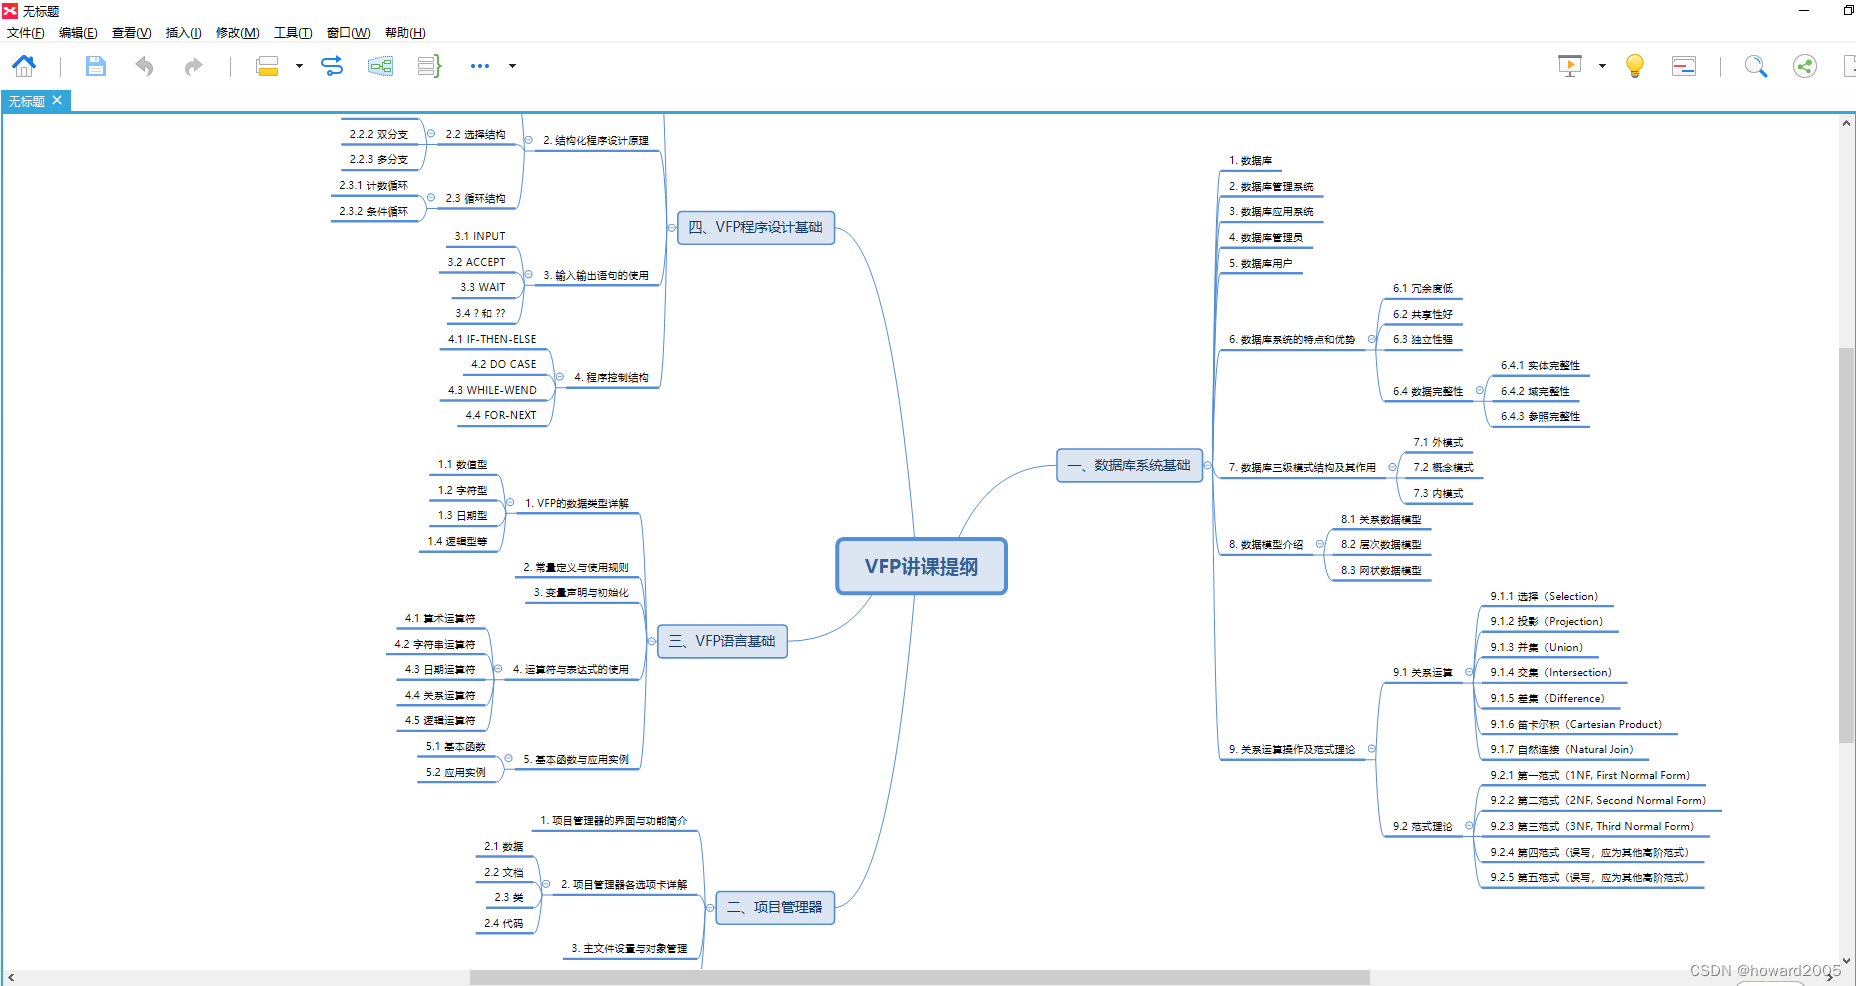Open the 修改(M) menu

pos(238,33)
